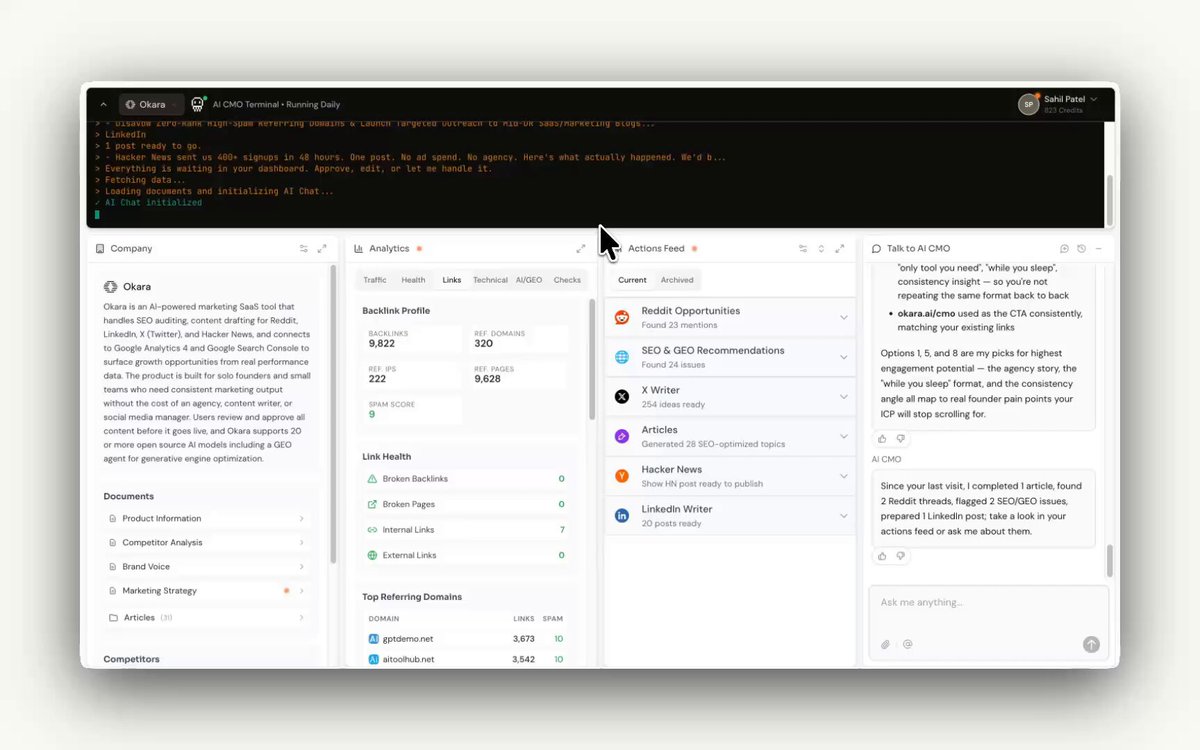The image size is (1200, 750).
Task: Open Actions Feed filter settings icon
Action: point(803,248)
